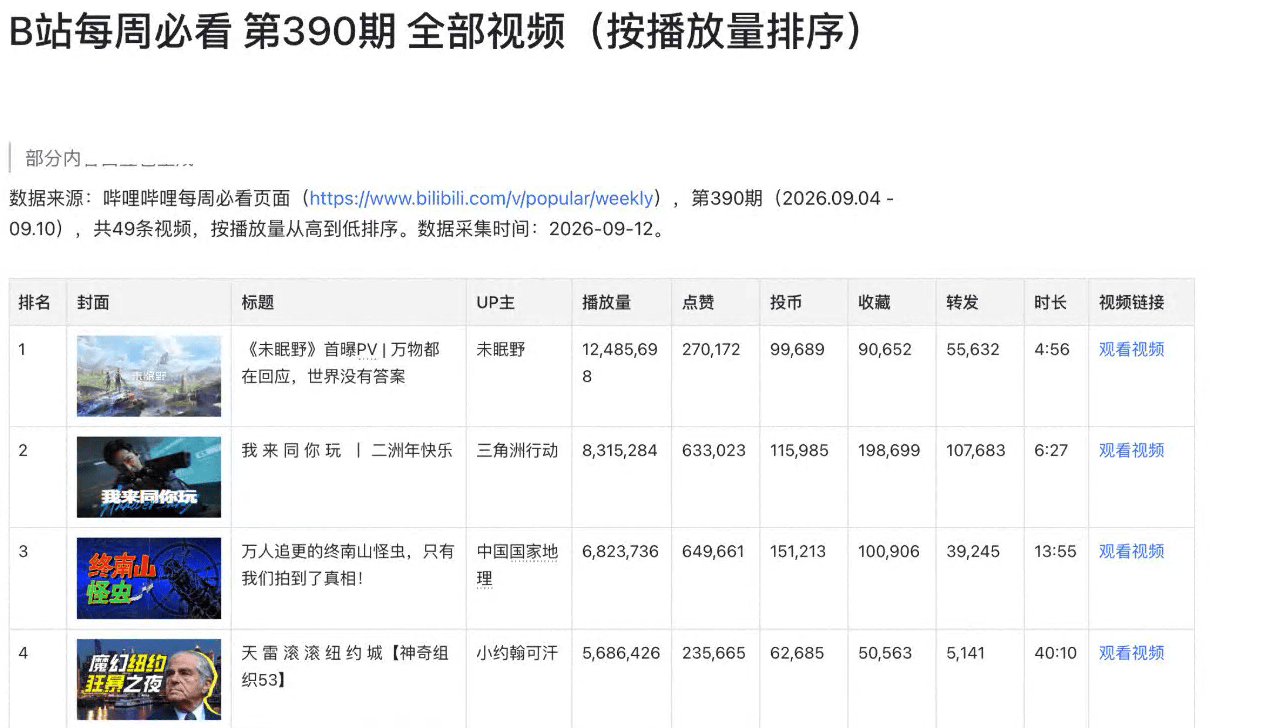Viewport: 1270px width, 728px height.
Task: Click the 魔幻纽约狂暴之夜 cover thumbnail
Action: (x=149, y=679)
